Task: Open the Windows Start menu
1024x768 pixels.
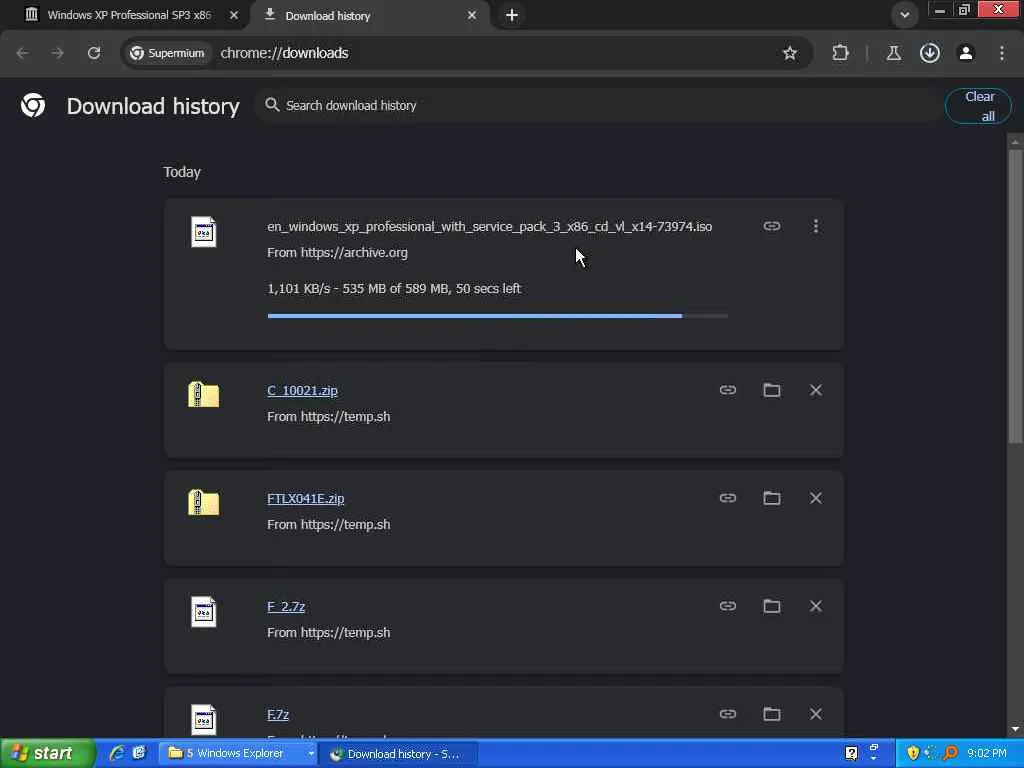Action: click(47, 753)
